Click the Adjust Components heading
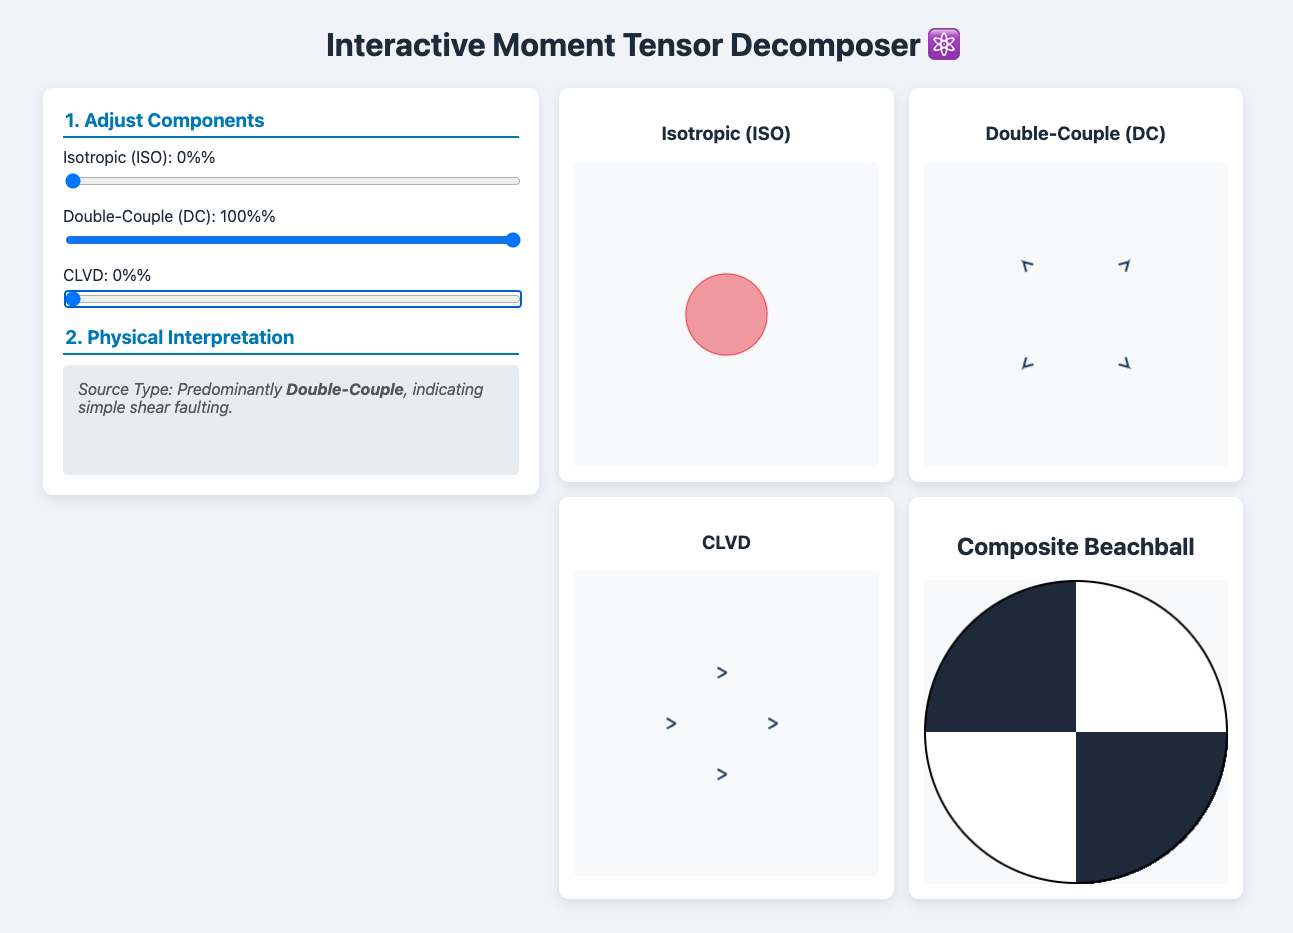Image resolution: width=1293 pixels, height=933 pixels. pyautogui.click(x=165, y=121)
